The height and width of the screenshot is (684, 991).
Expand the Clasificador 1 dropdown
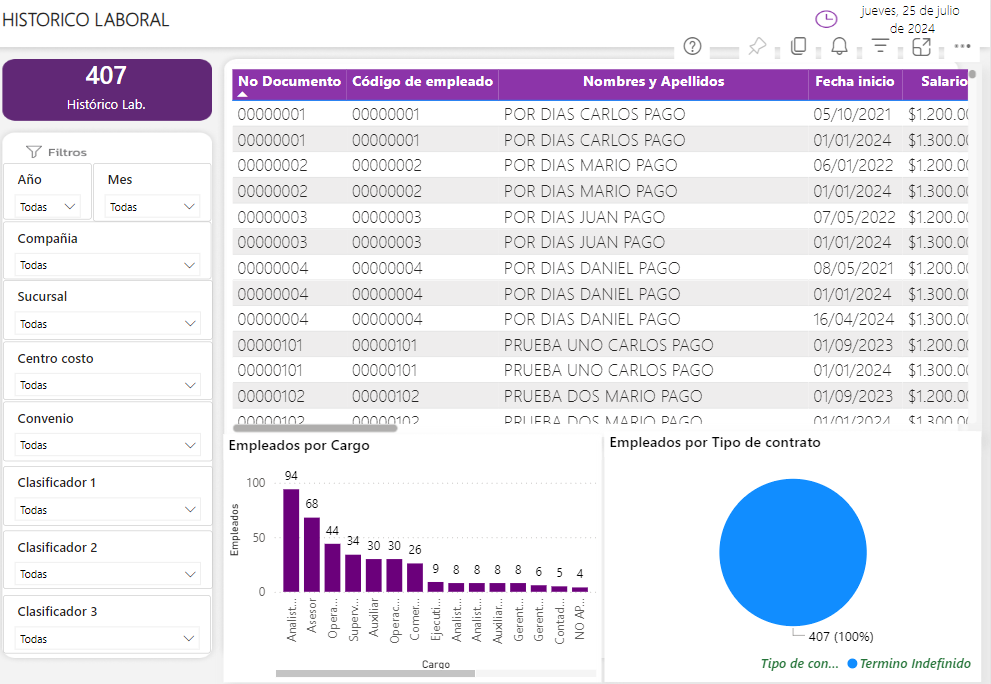(x=107, y=510)
